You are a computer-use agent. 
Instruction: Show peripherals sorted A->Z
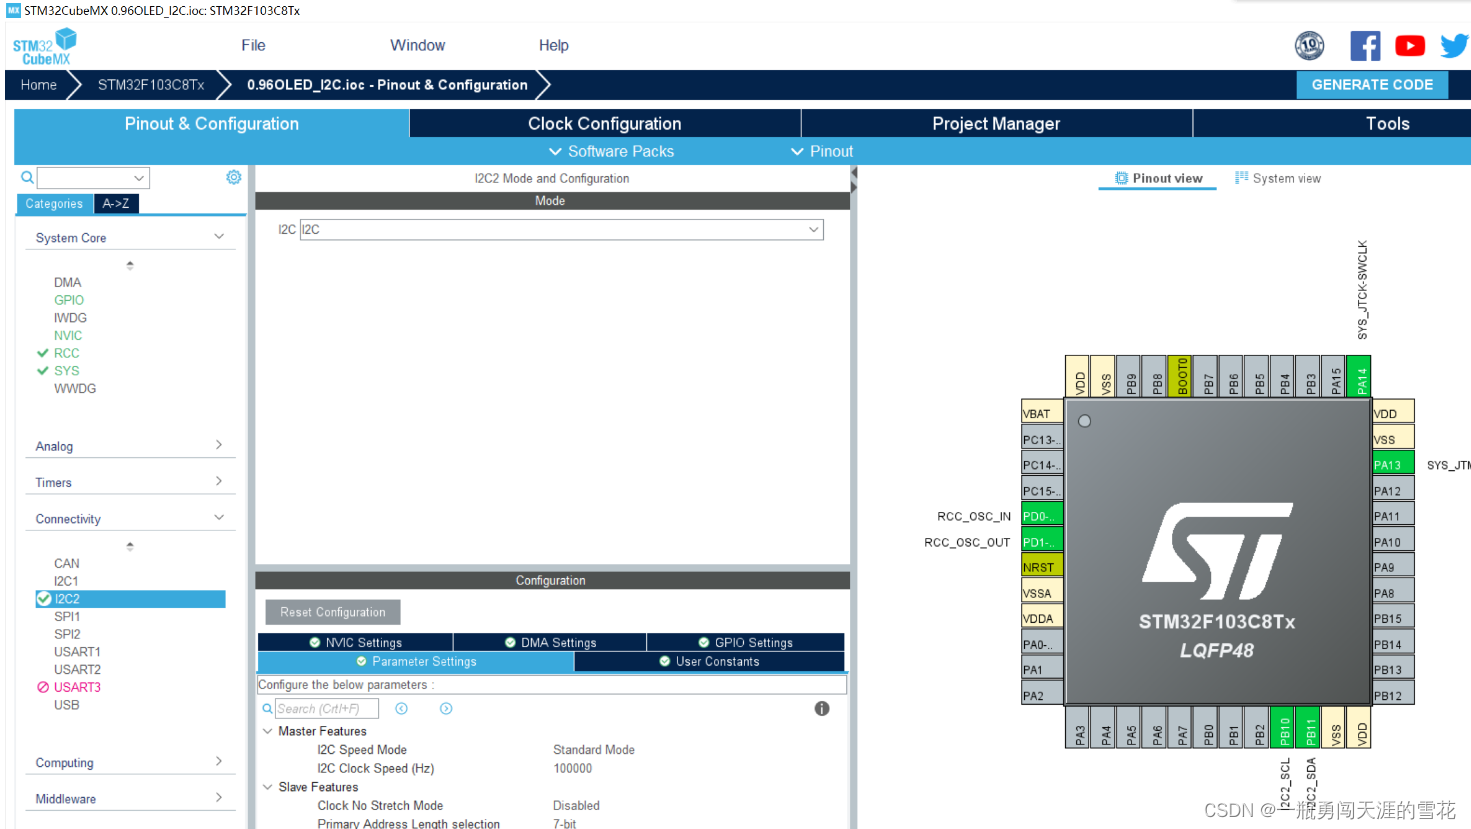(x=116, y=203)
